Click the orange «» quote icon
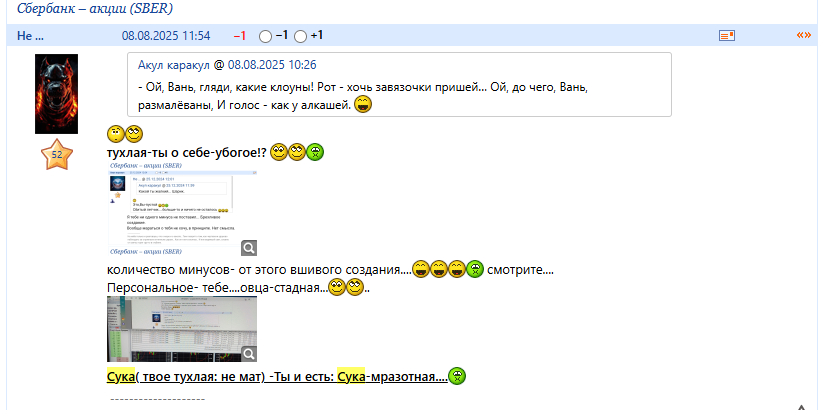 (803, 35)
